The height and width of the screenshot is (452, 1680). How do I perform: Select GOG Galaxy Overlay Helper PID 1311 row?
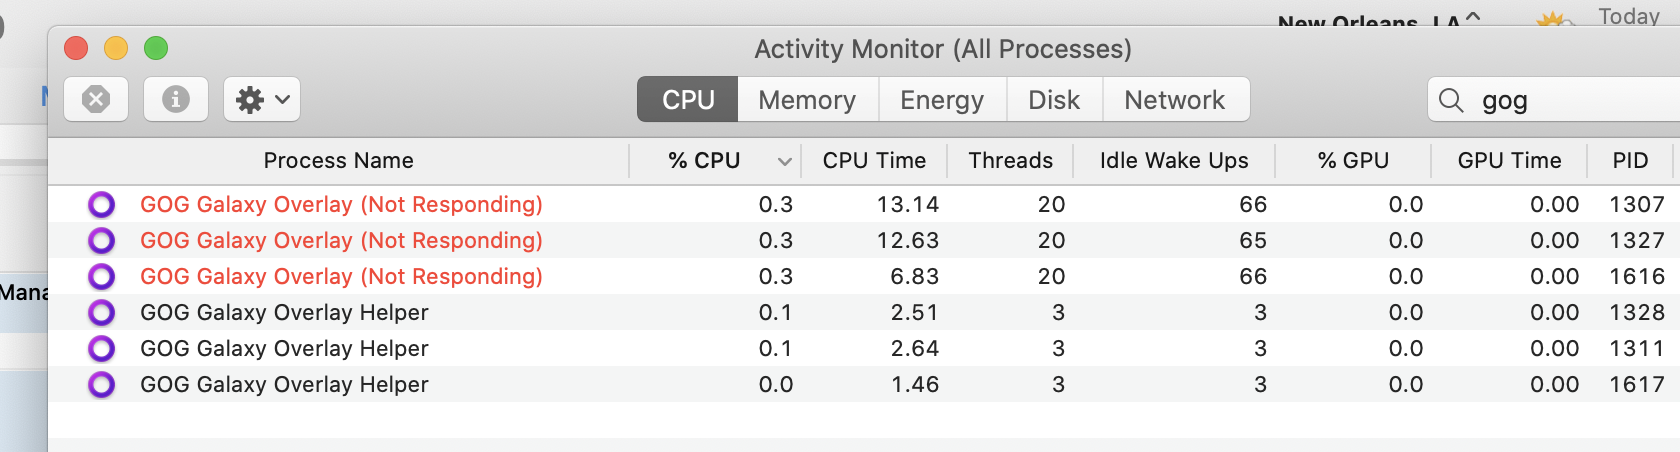pos(864,348)
